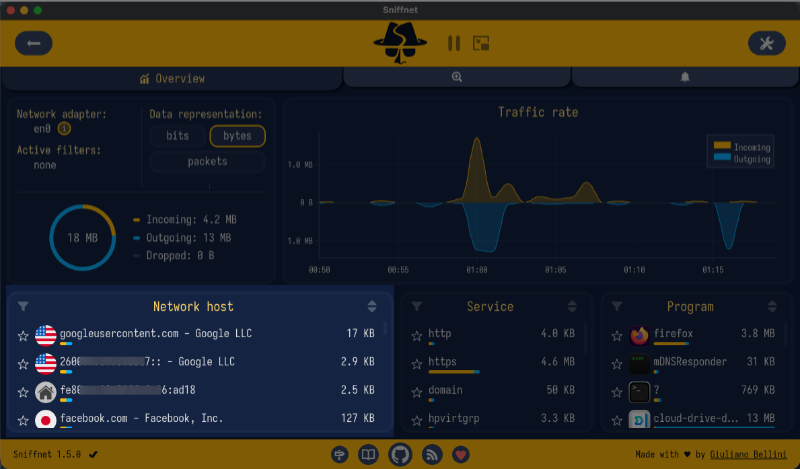Image resolution: width=800 pixels, height=469 pixels.
Task: Click Japan flag beside facebook.com
Action: (45, 419)
